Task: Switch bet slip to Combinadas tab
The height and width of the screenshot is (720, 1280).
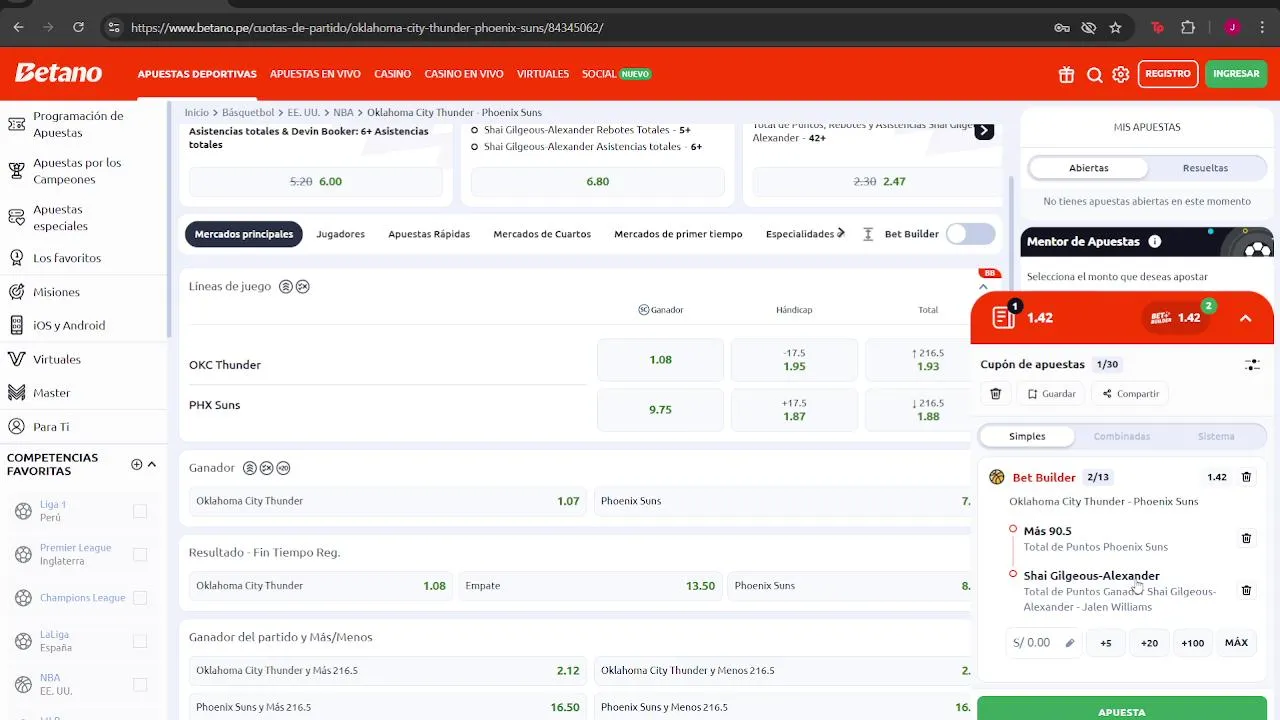Action: coord(1122,436)
